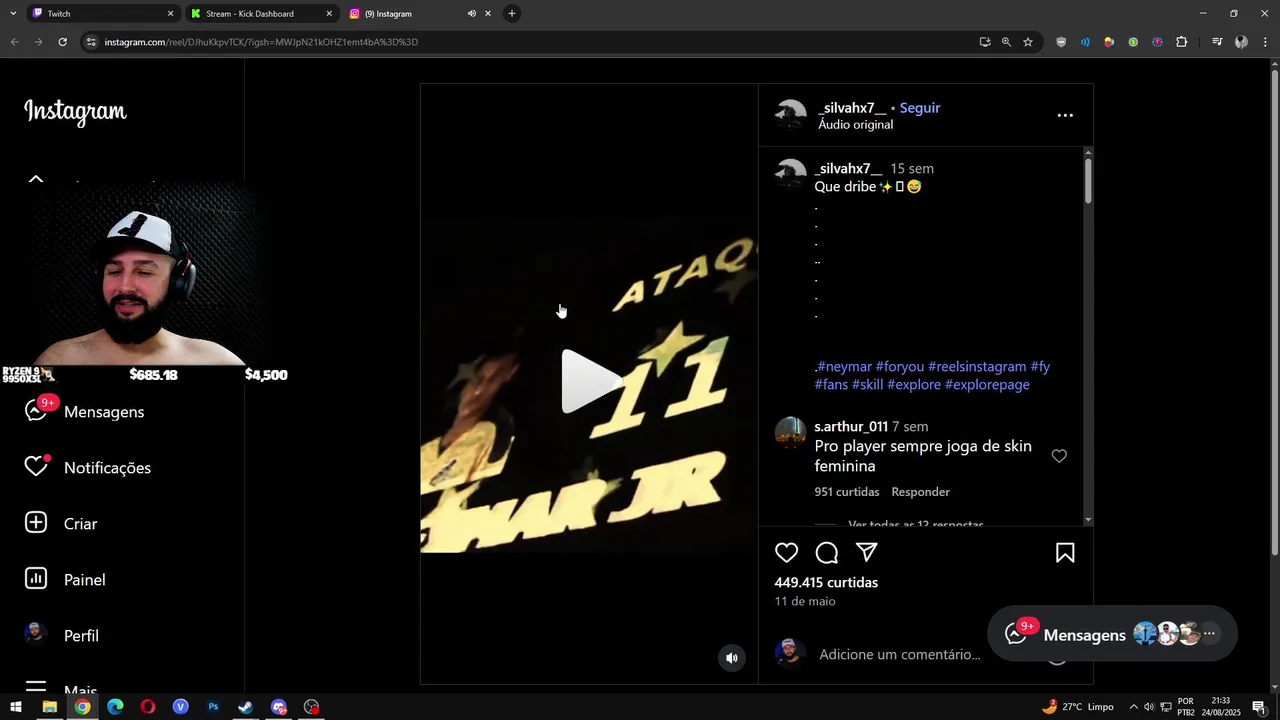This screenshot has width=1280, height=720.
Task: View who liked: 449.415 curtidas
Action: point(826,583)
